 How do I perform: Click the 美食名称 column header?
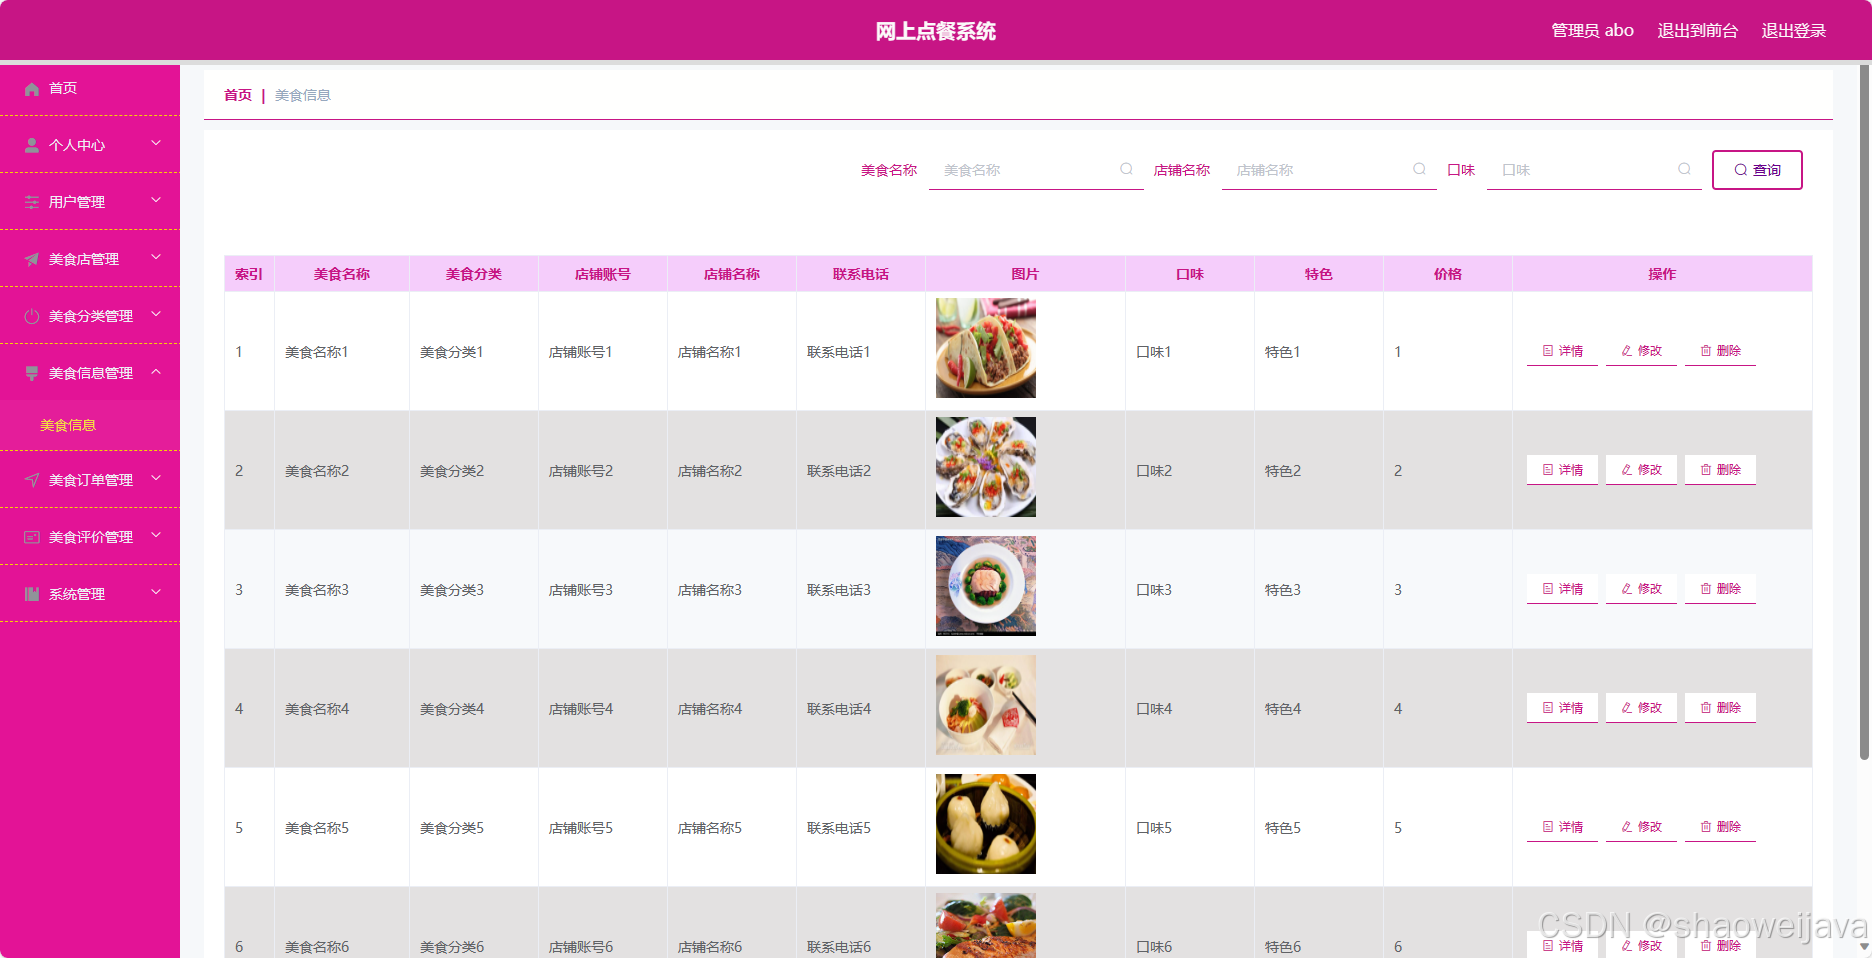(x=342, y=274)
